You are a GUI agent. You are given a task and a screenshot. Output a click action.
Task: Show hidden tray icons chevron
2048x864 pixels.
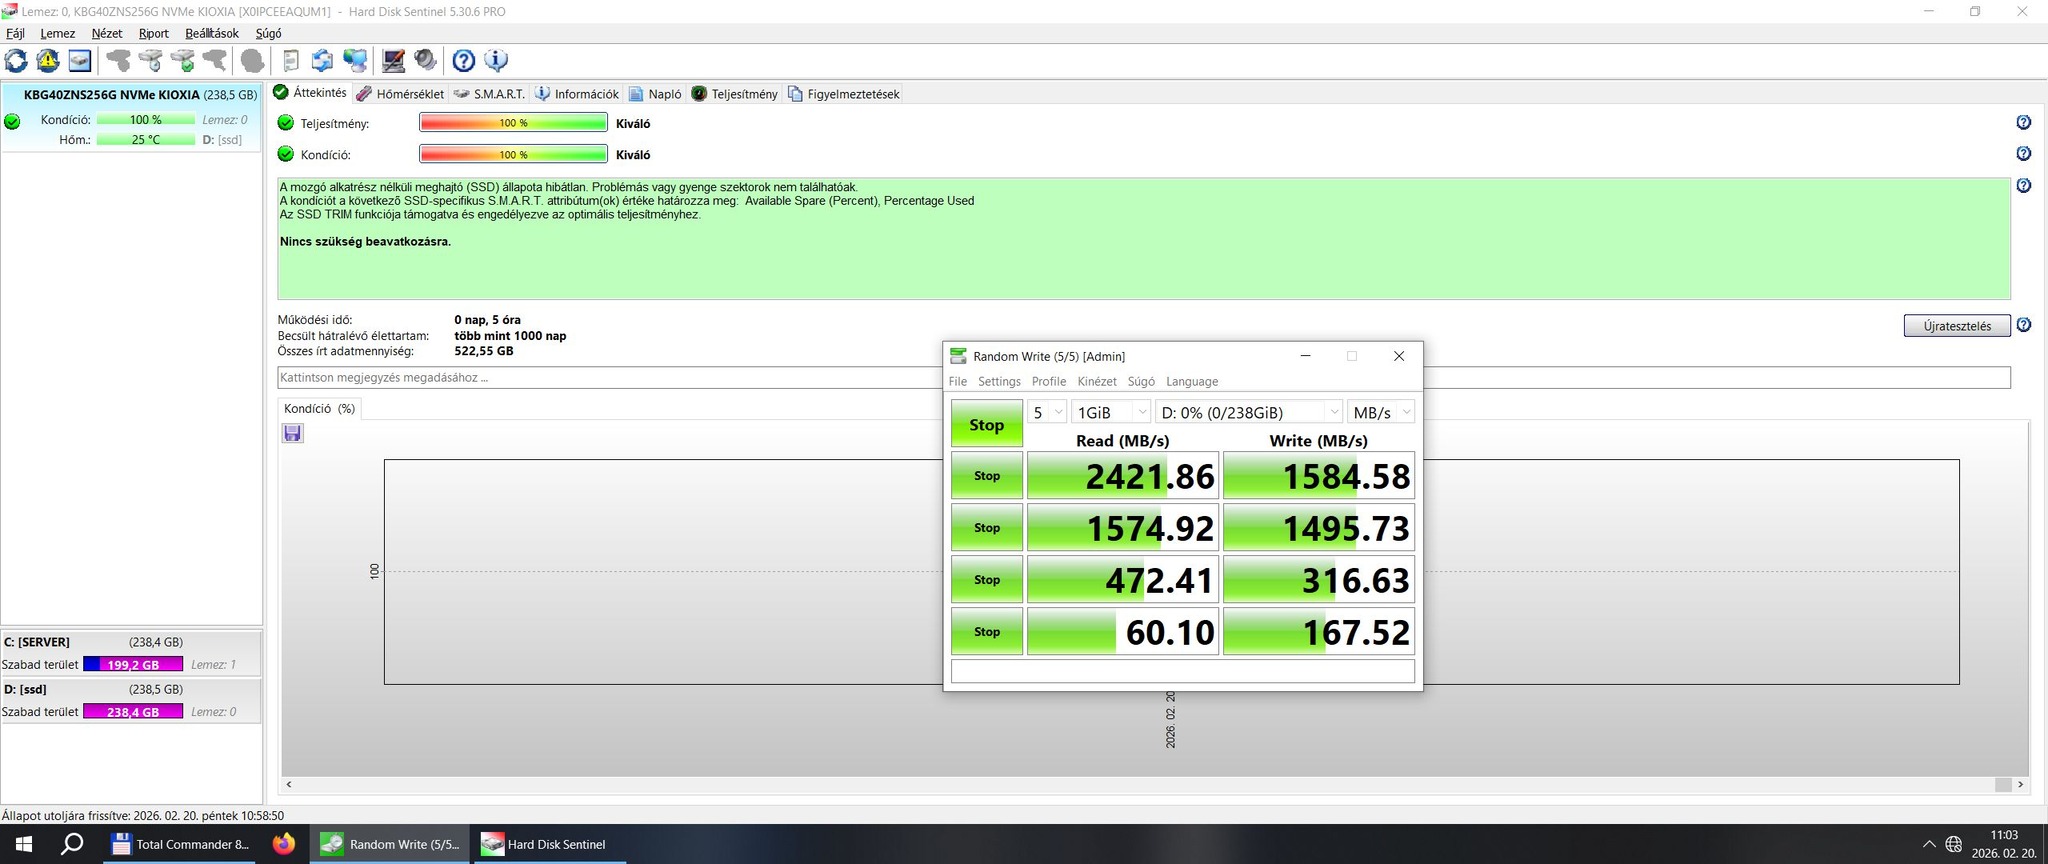1928,844
